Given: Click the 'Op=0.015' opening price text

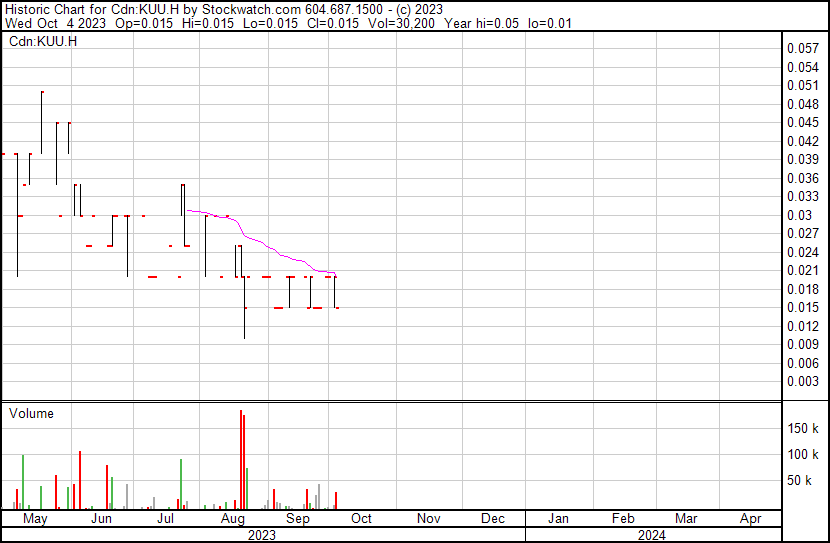Looking at the screenshot, I should pos(144,23).
